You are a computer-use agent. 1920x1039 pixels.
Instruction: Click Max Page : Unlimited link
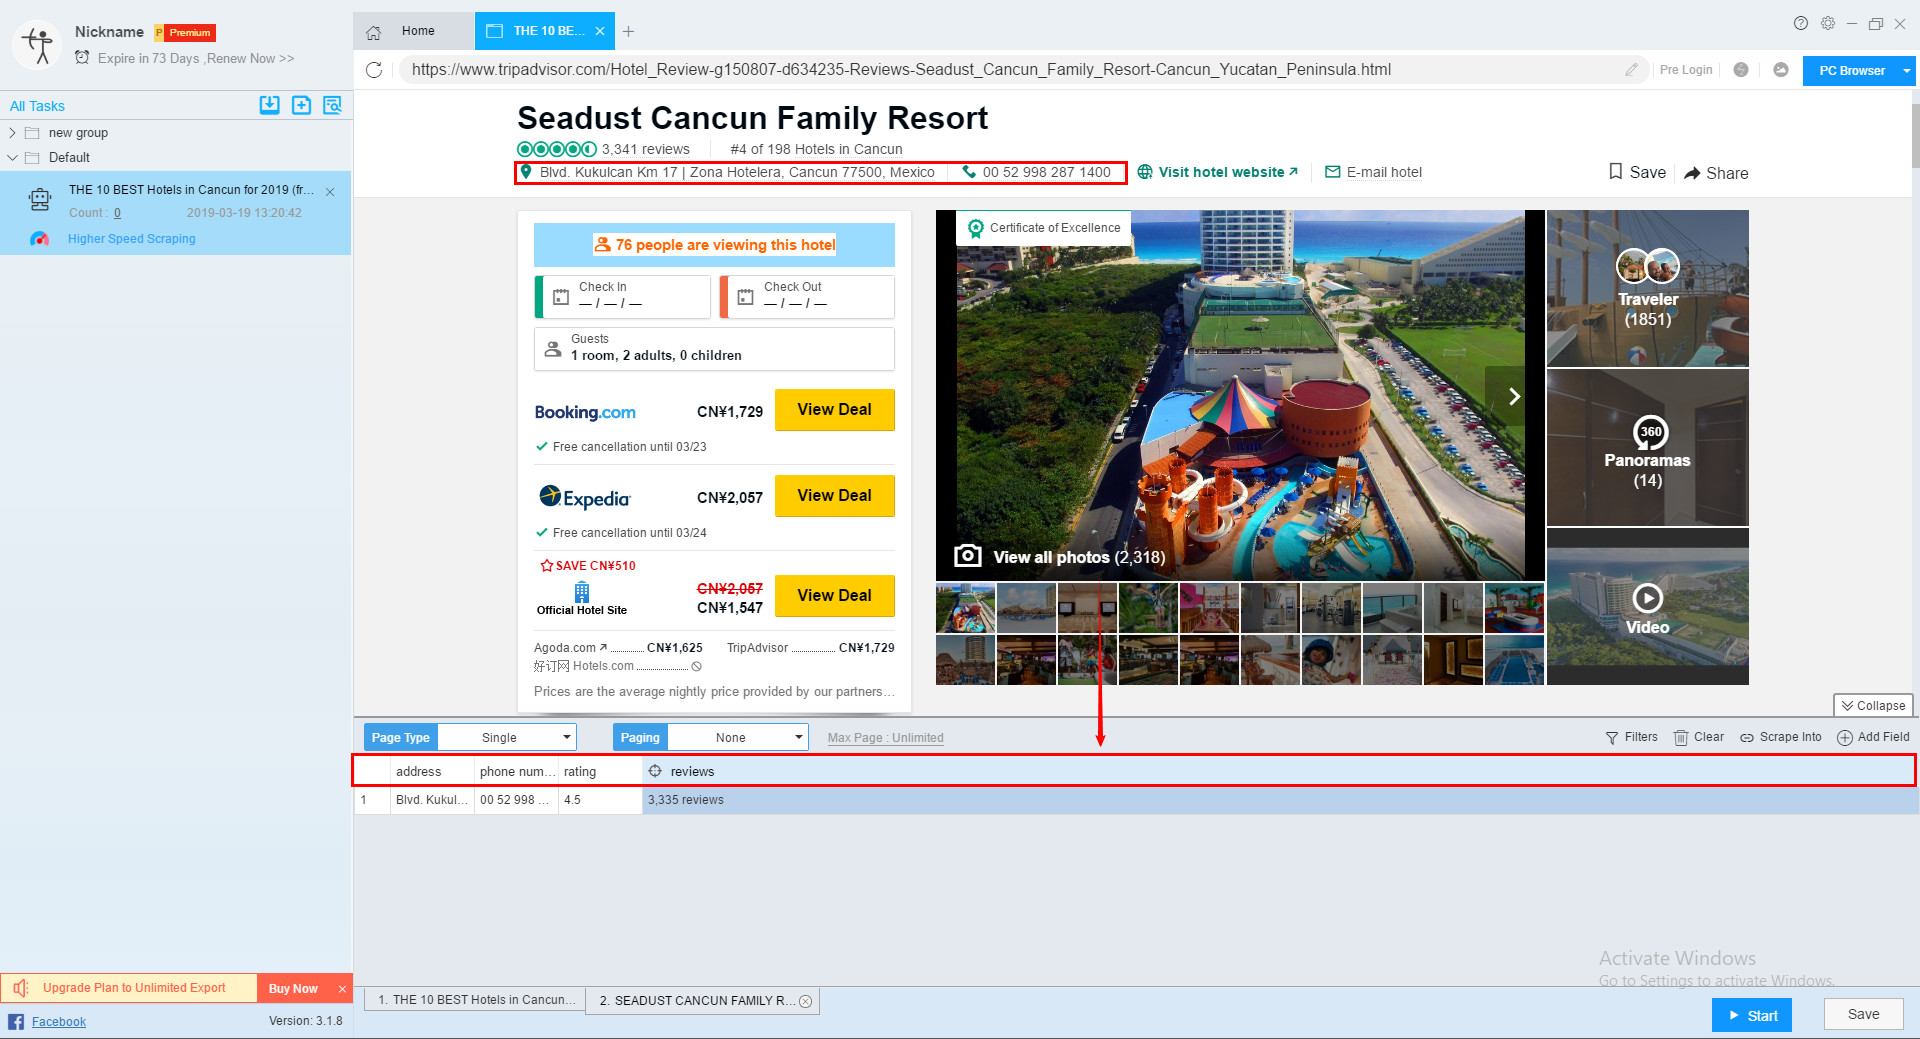(x=885, y=738)
